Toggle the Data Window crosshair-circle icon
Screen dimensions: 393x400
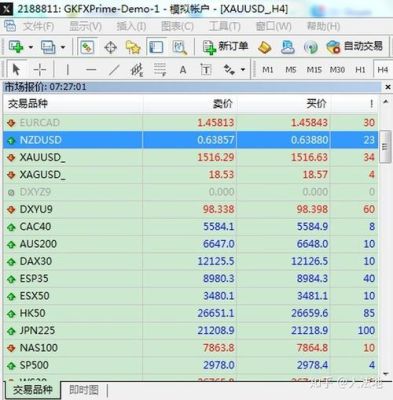point(110,47)
